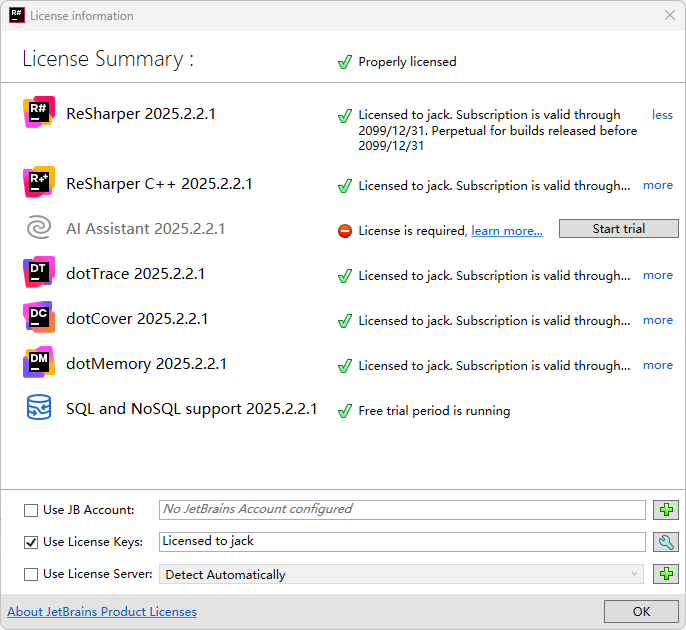Click the dotTrace product icon

[x=39, y=274]
